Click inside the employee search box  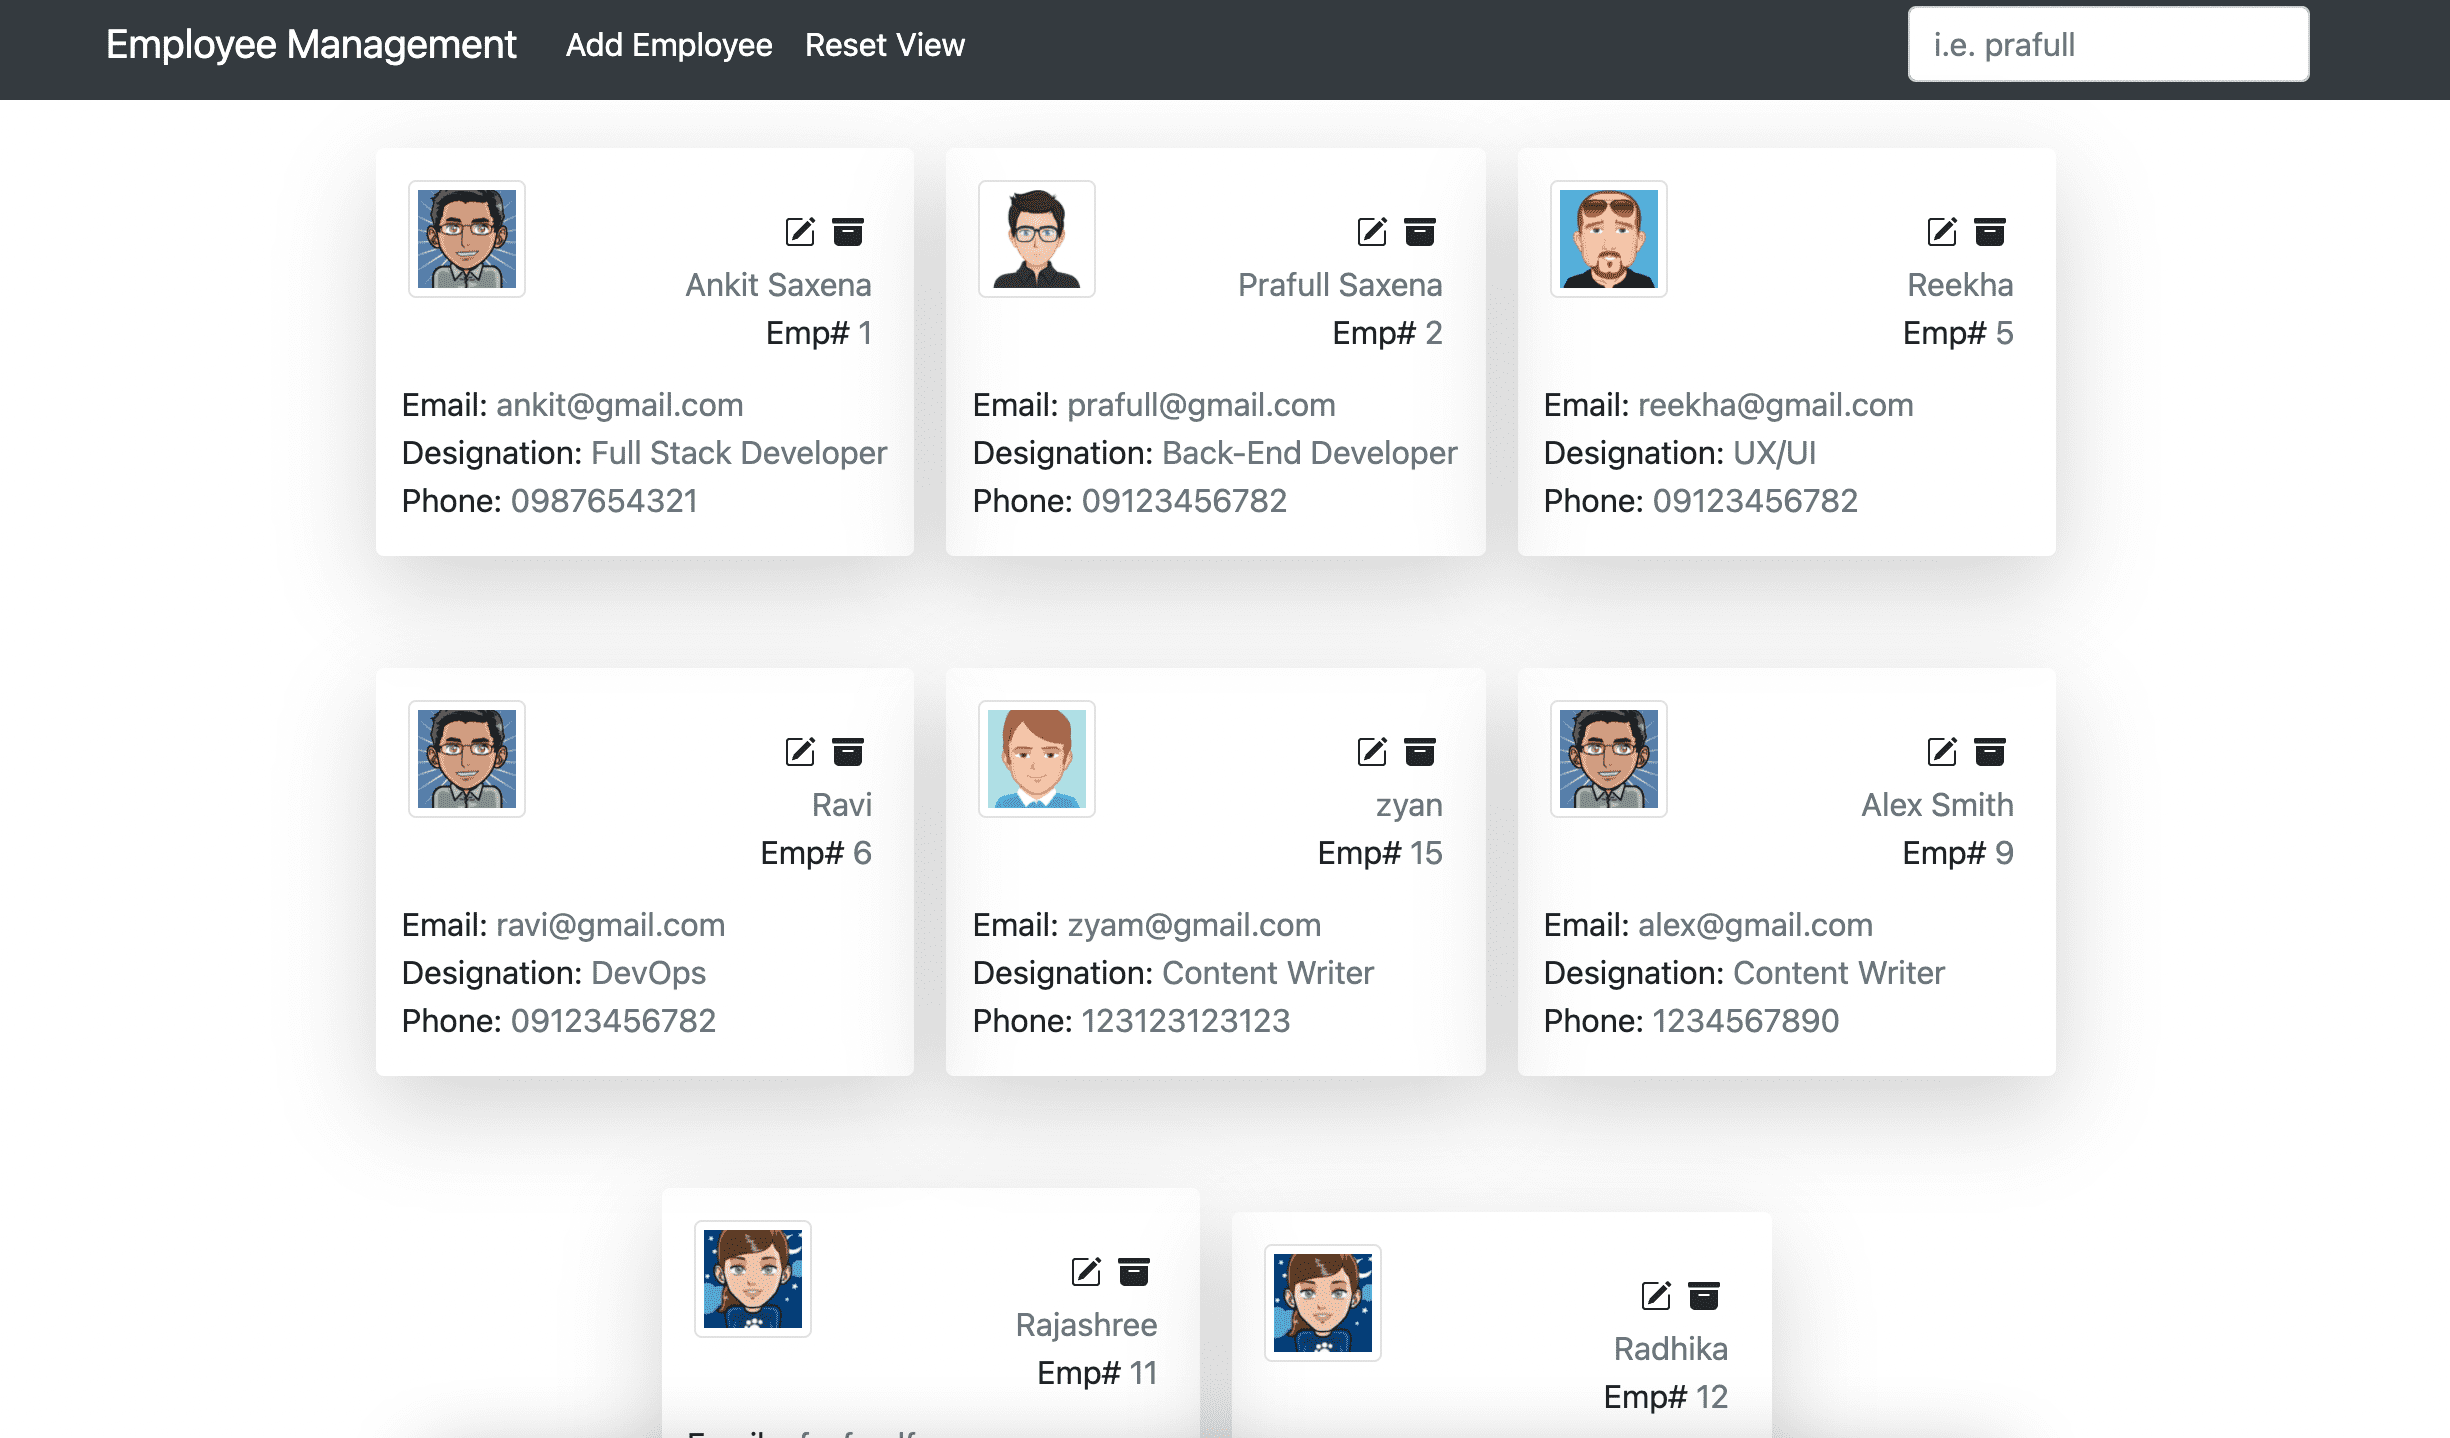pyautogui.click(x=2107, y=43)
